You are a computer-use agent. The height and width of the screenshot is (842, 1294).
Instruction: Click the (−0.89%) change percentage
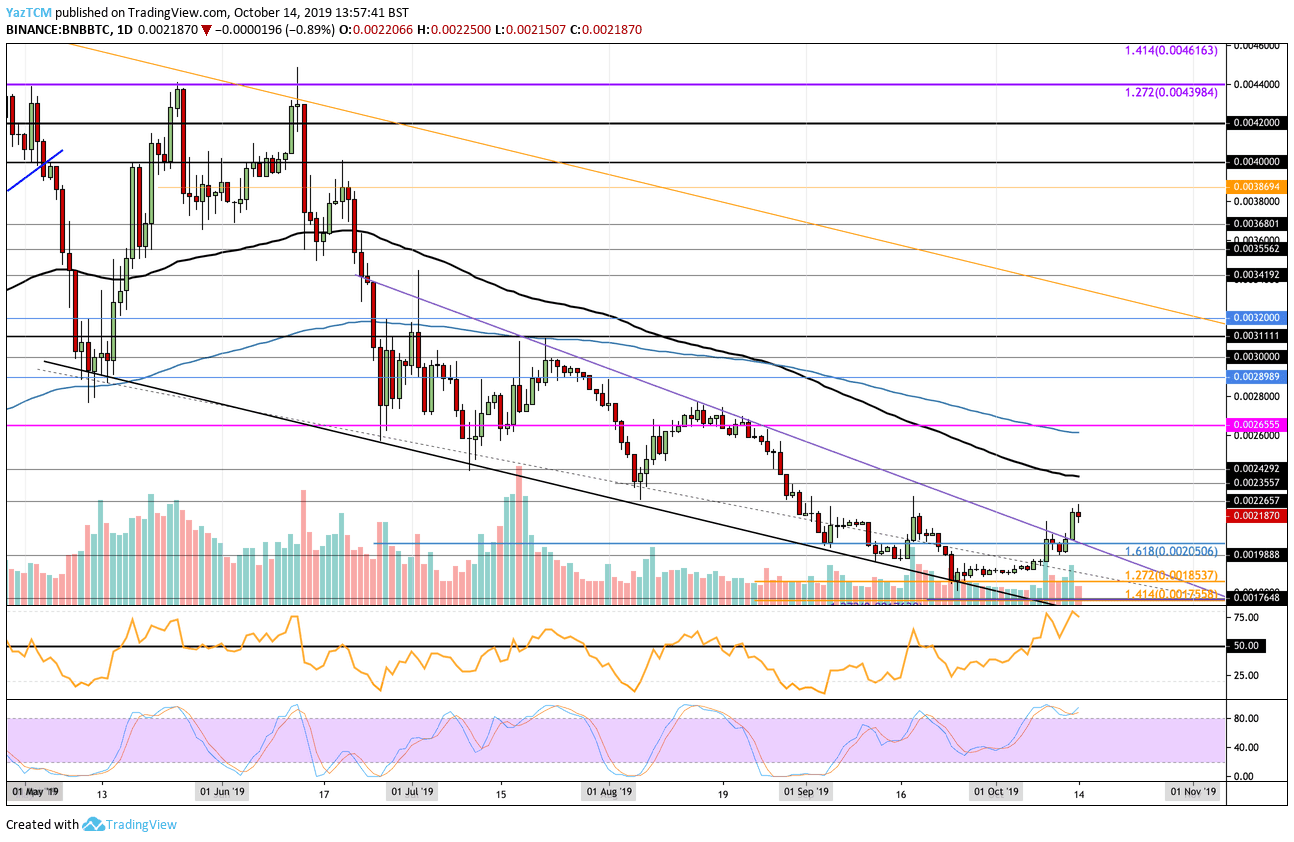pyautogui.click(x=308, y=31)
